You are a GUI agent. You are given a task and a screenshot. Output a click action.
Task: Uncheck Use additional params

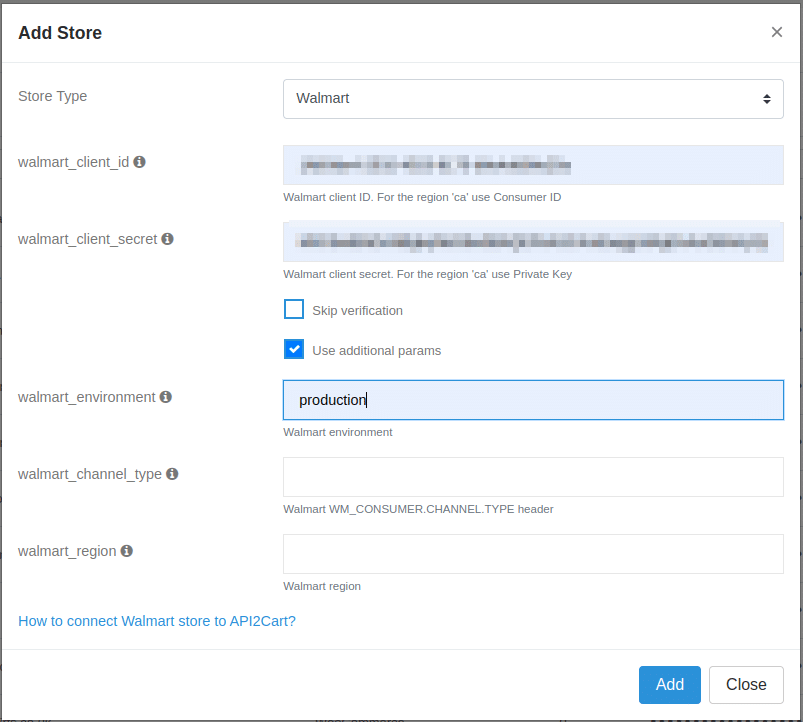tap(294, 348)
